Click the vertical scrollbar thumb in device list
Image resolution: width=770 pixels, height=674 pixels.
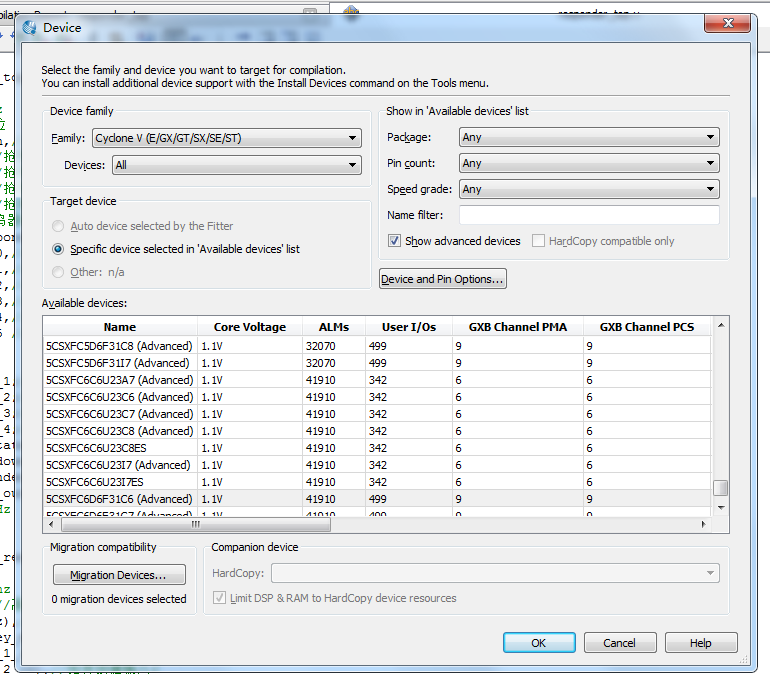tap(720, 488)
